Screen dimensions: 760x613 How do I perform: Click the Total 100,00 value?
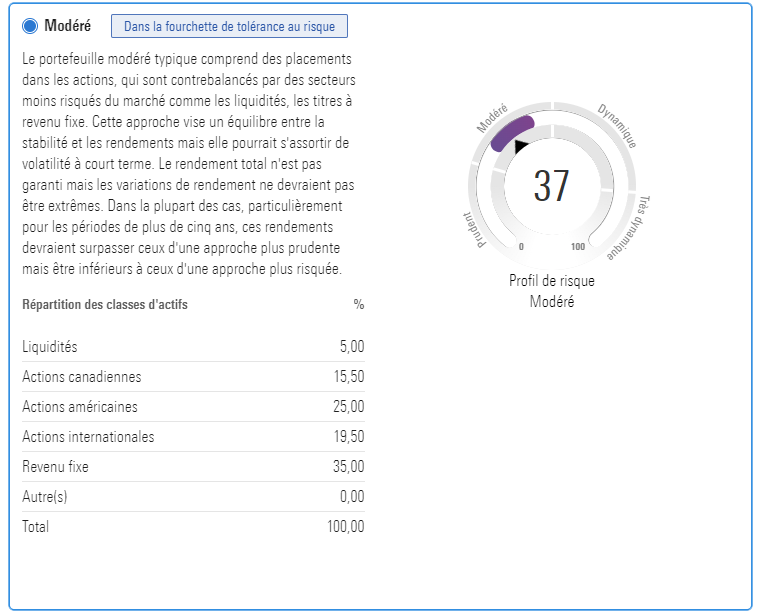pos(345,527)
